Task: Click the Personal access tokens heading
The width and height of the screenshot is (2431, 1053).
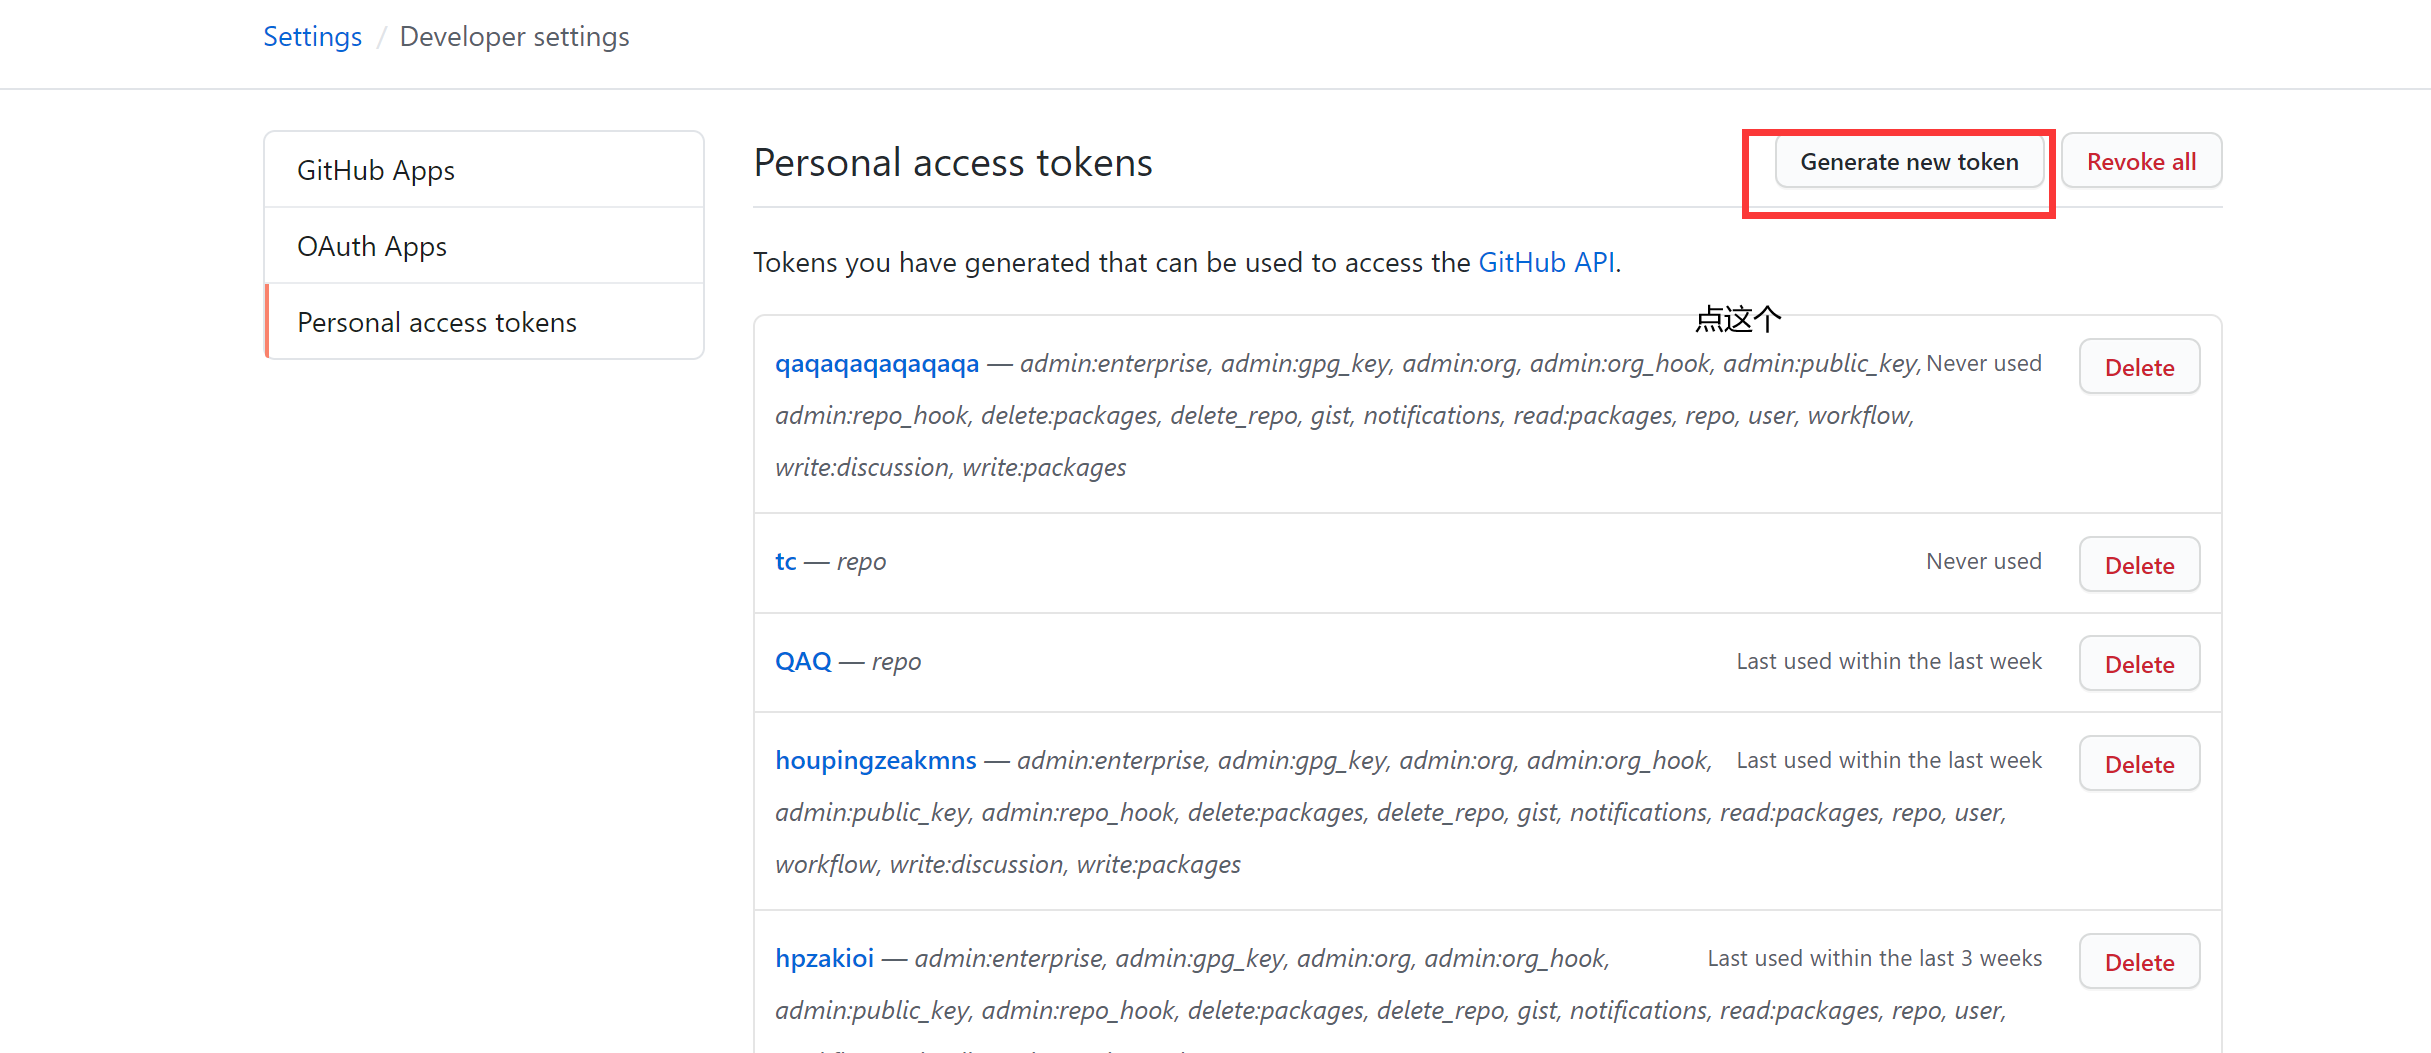Action: click(953, 162)
